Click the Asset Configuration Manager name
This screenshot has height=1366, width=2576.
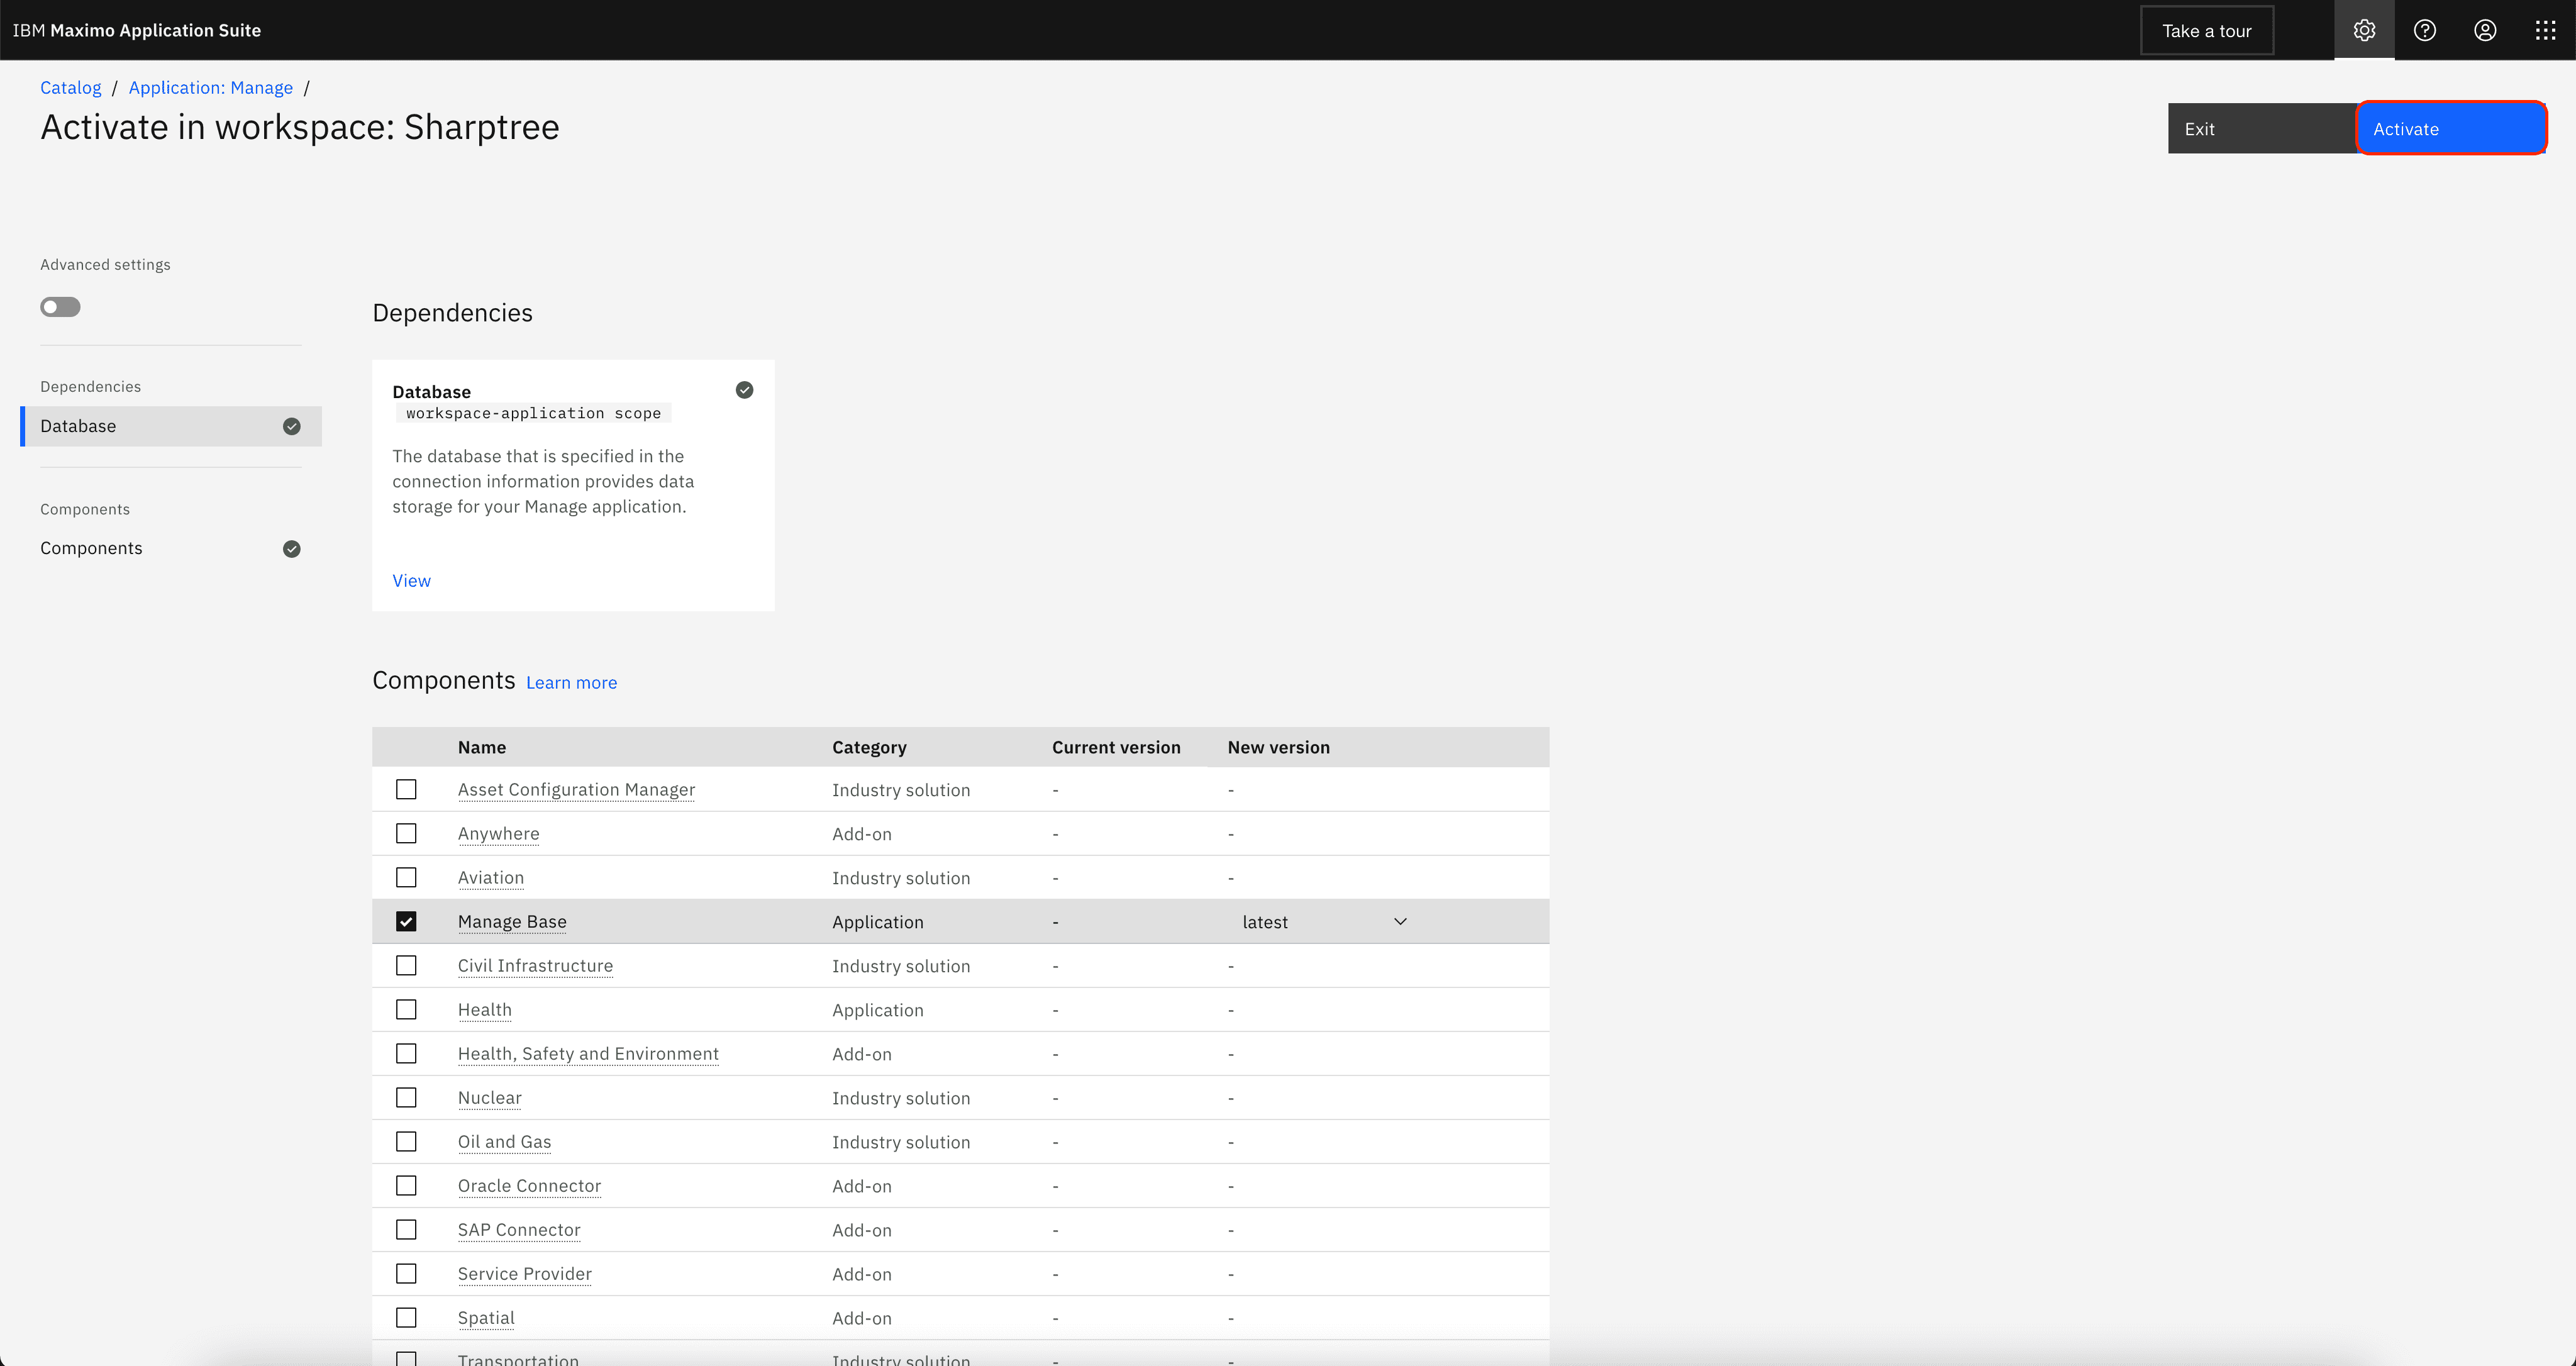click(576, 790)
